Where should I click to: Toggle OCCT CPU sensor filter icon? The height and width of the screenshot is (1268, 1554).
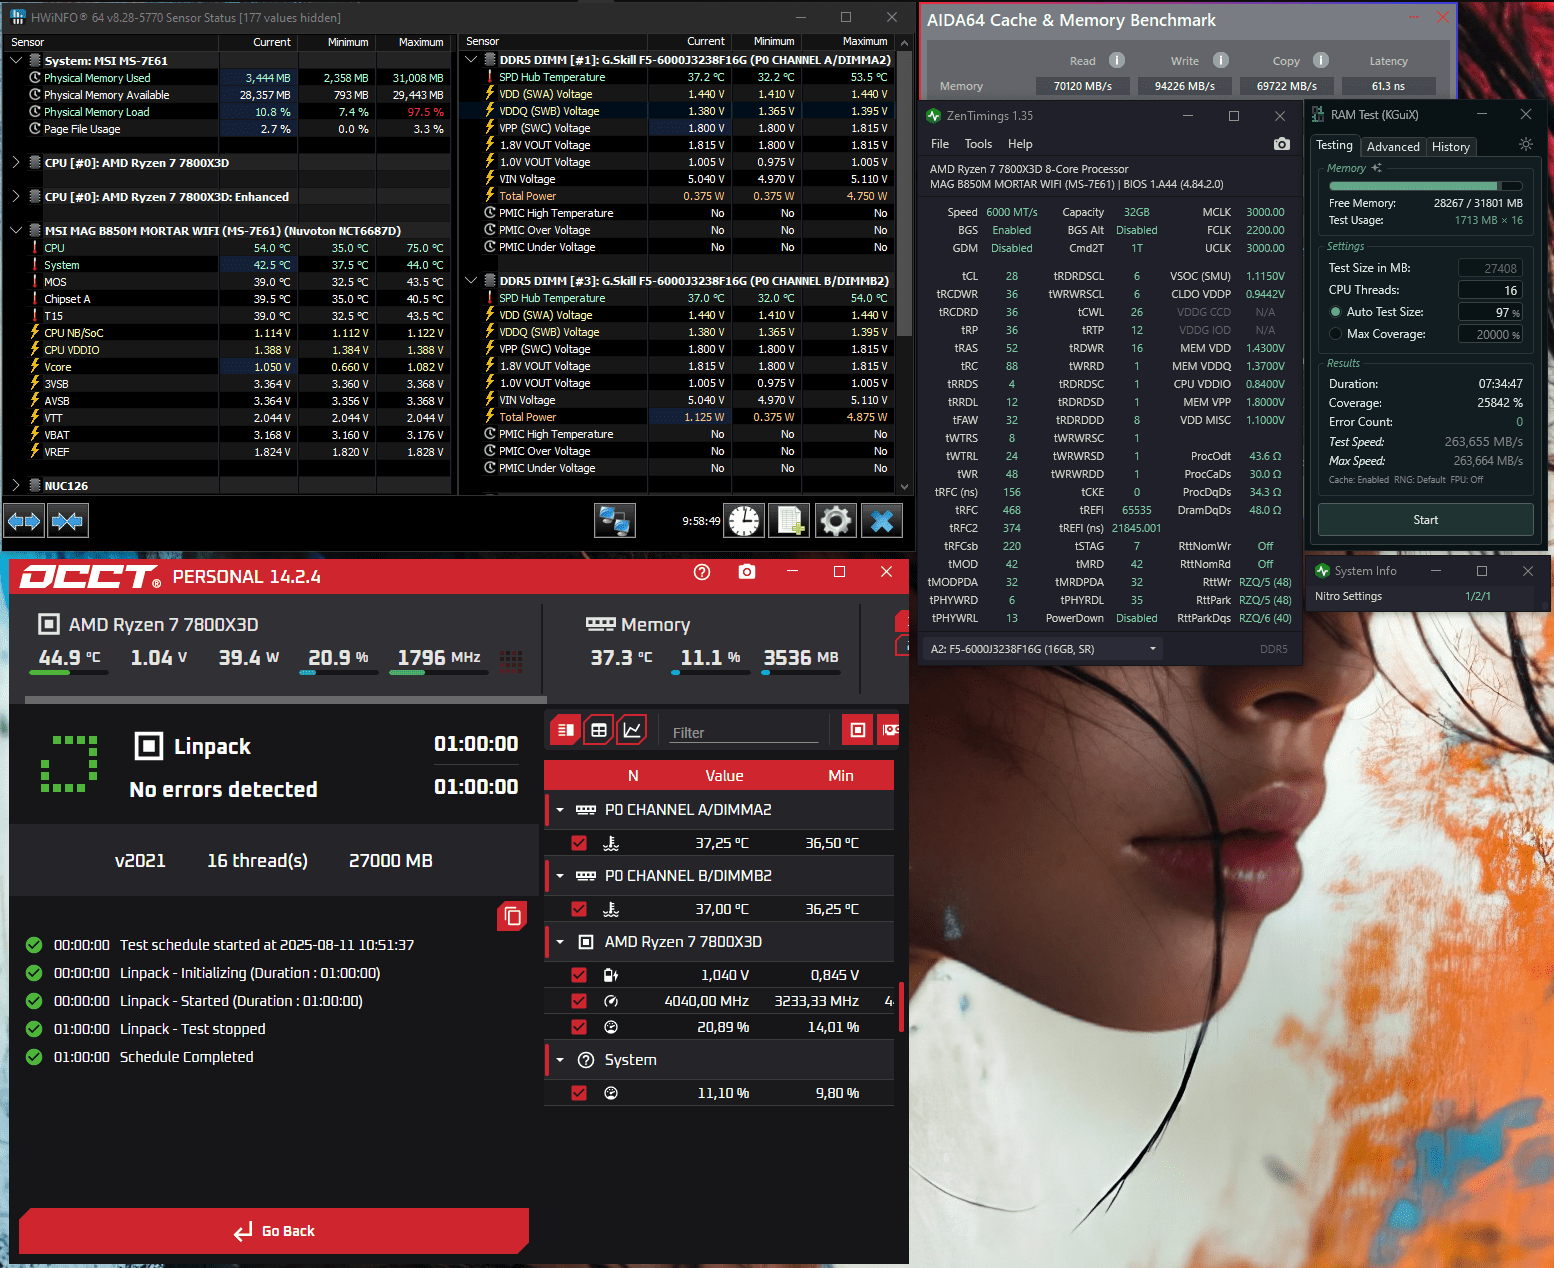pyautogui.click(x=857, y=730)
